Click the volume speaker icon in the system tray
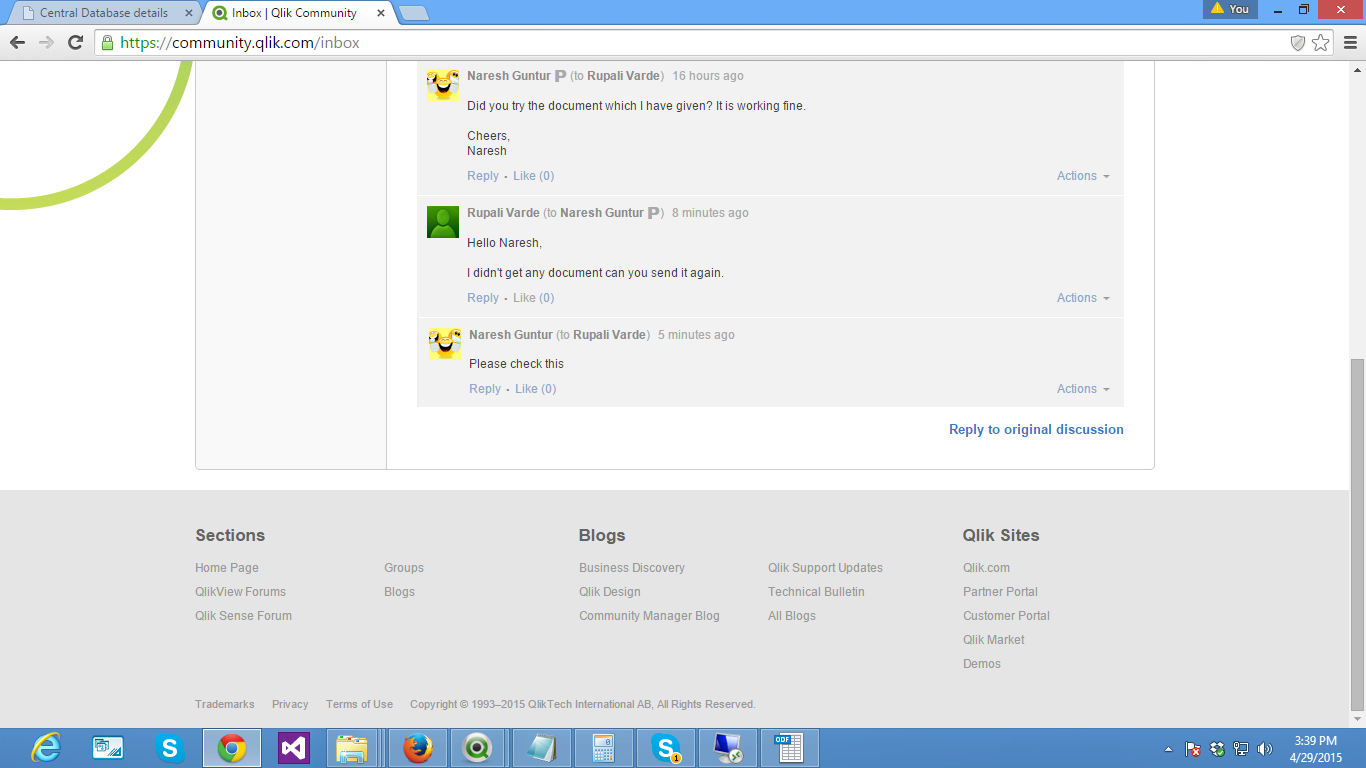The image size is (1366, 768). [x=1265, y=749]
